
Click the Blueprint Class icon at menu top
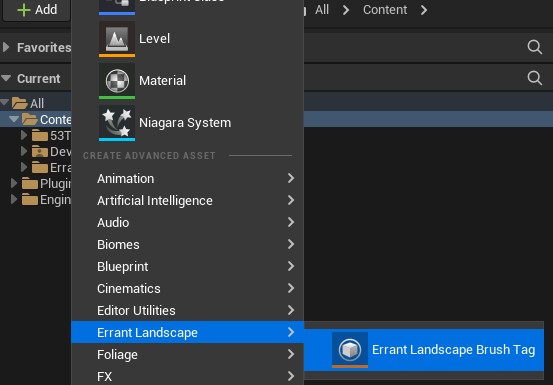(117, 6)
